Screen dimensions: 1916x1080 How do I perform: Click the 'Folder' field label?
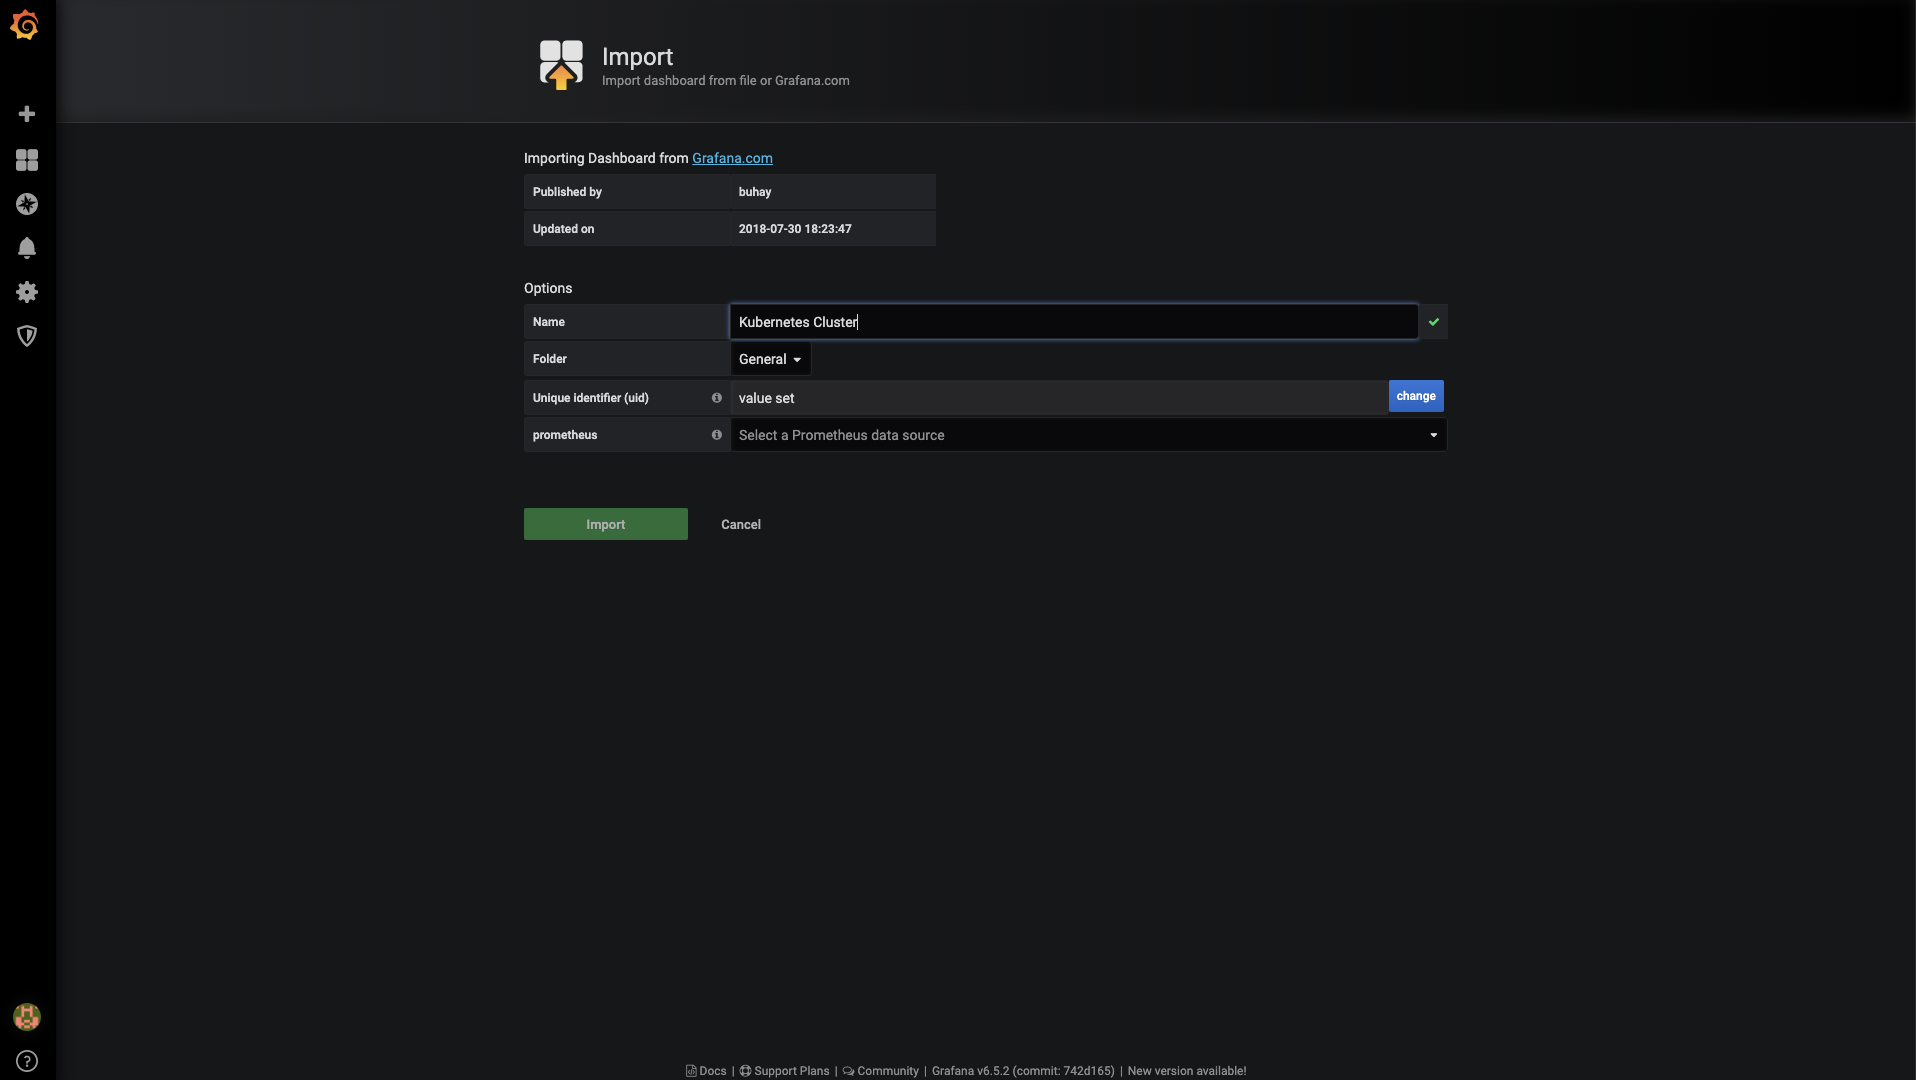(x=550, y=359)
